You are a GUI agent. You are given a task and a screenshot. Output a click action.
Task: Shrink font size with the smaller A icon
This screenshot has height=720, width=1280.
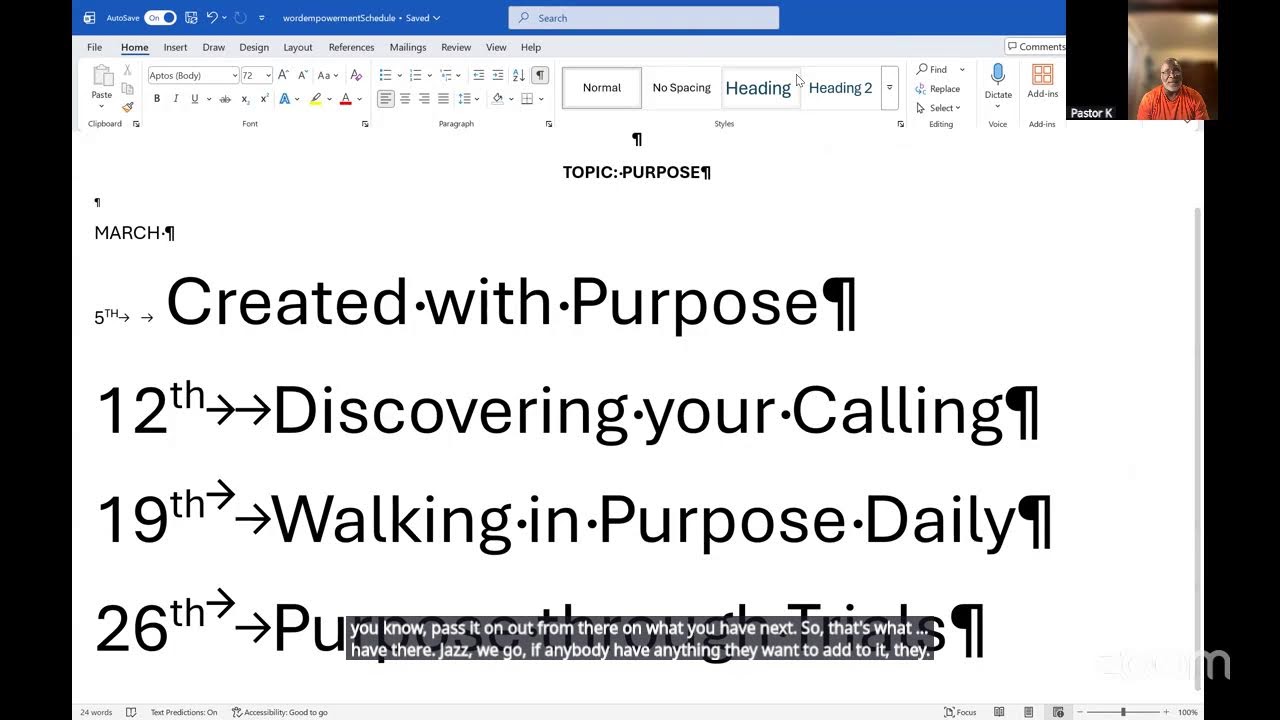(301, 75)
